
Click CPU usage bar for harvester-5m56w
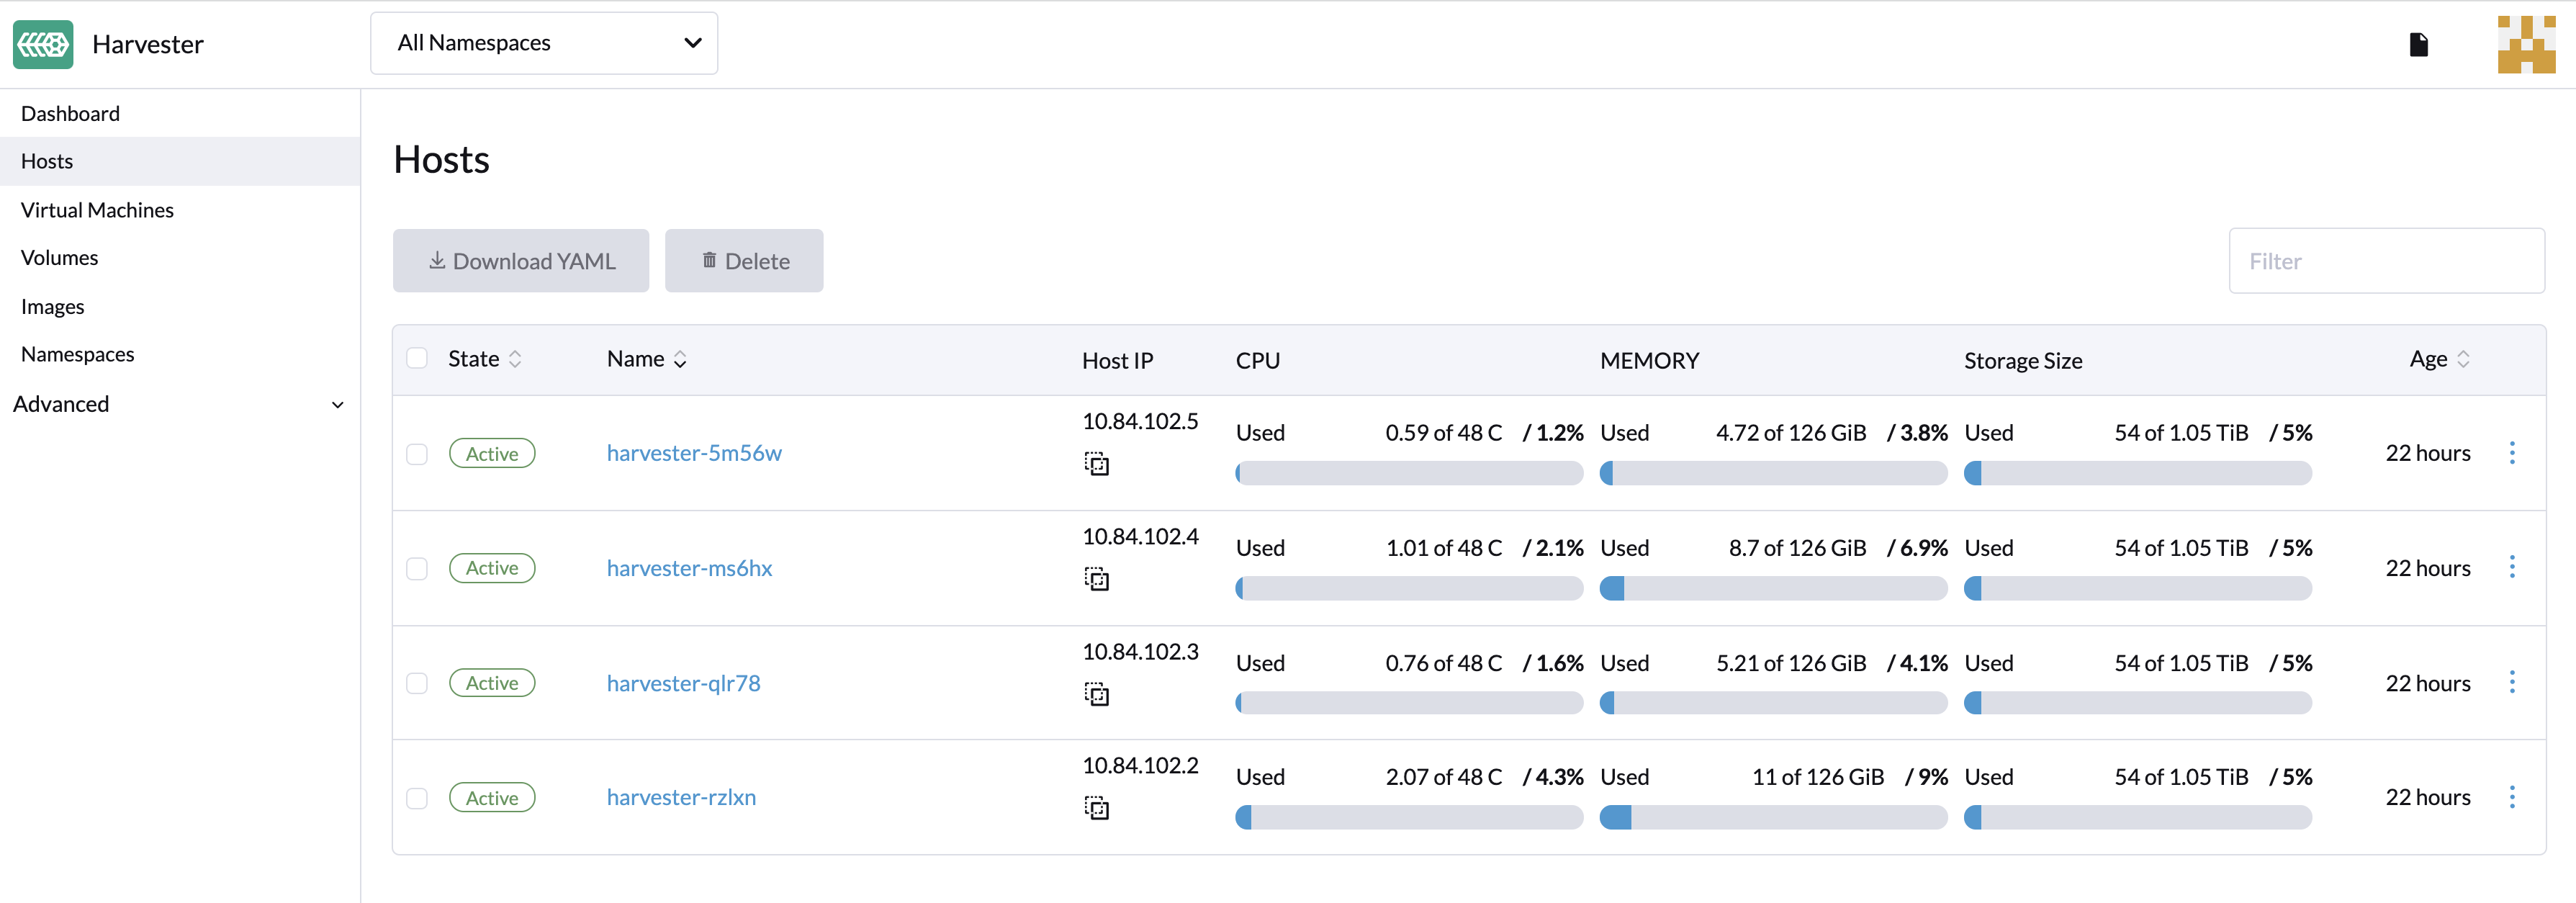click(1409, 473)
